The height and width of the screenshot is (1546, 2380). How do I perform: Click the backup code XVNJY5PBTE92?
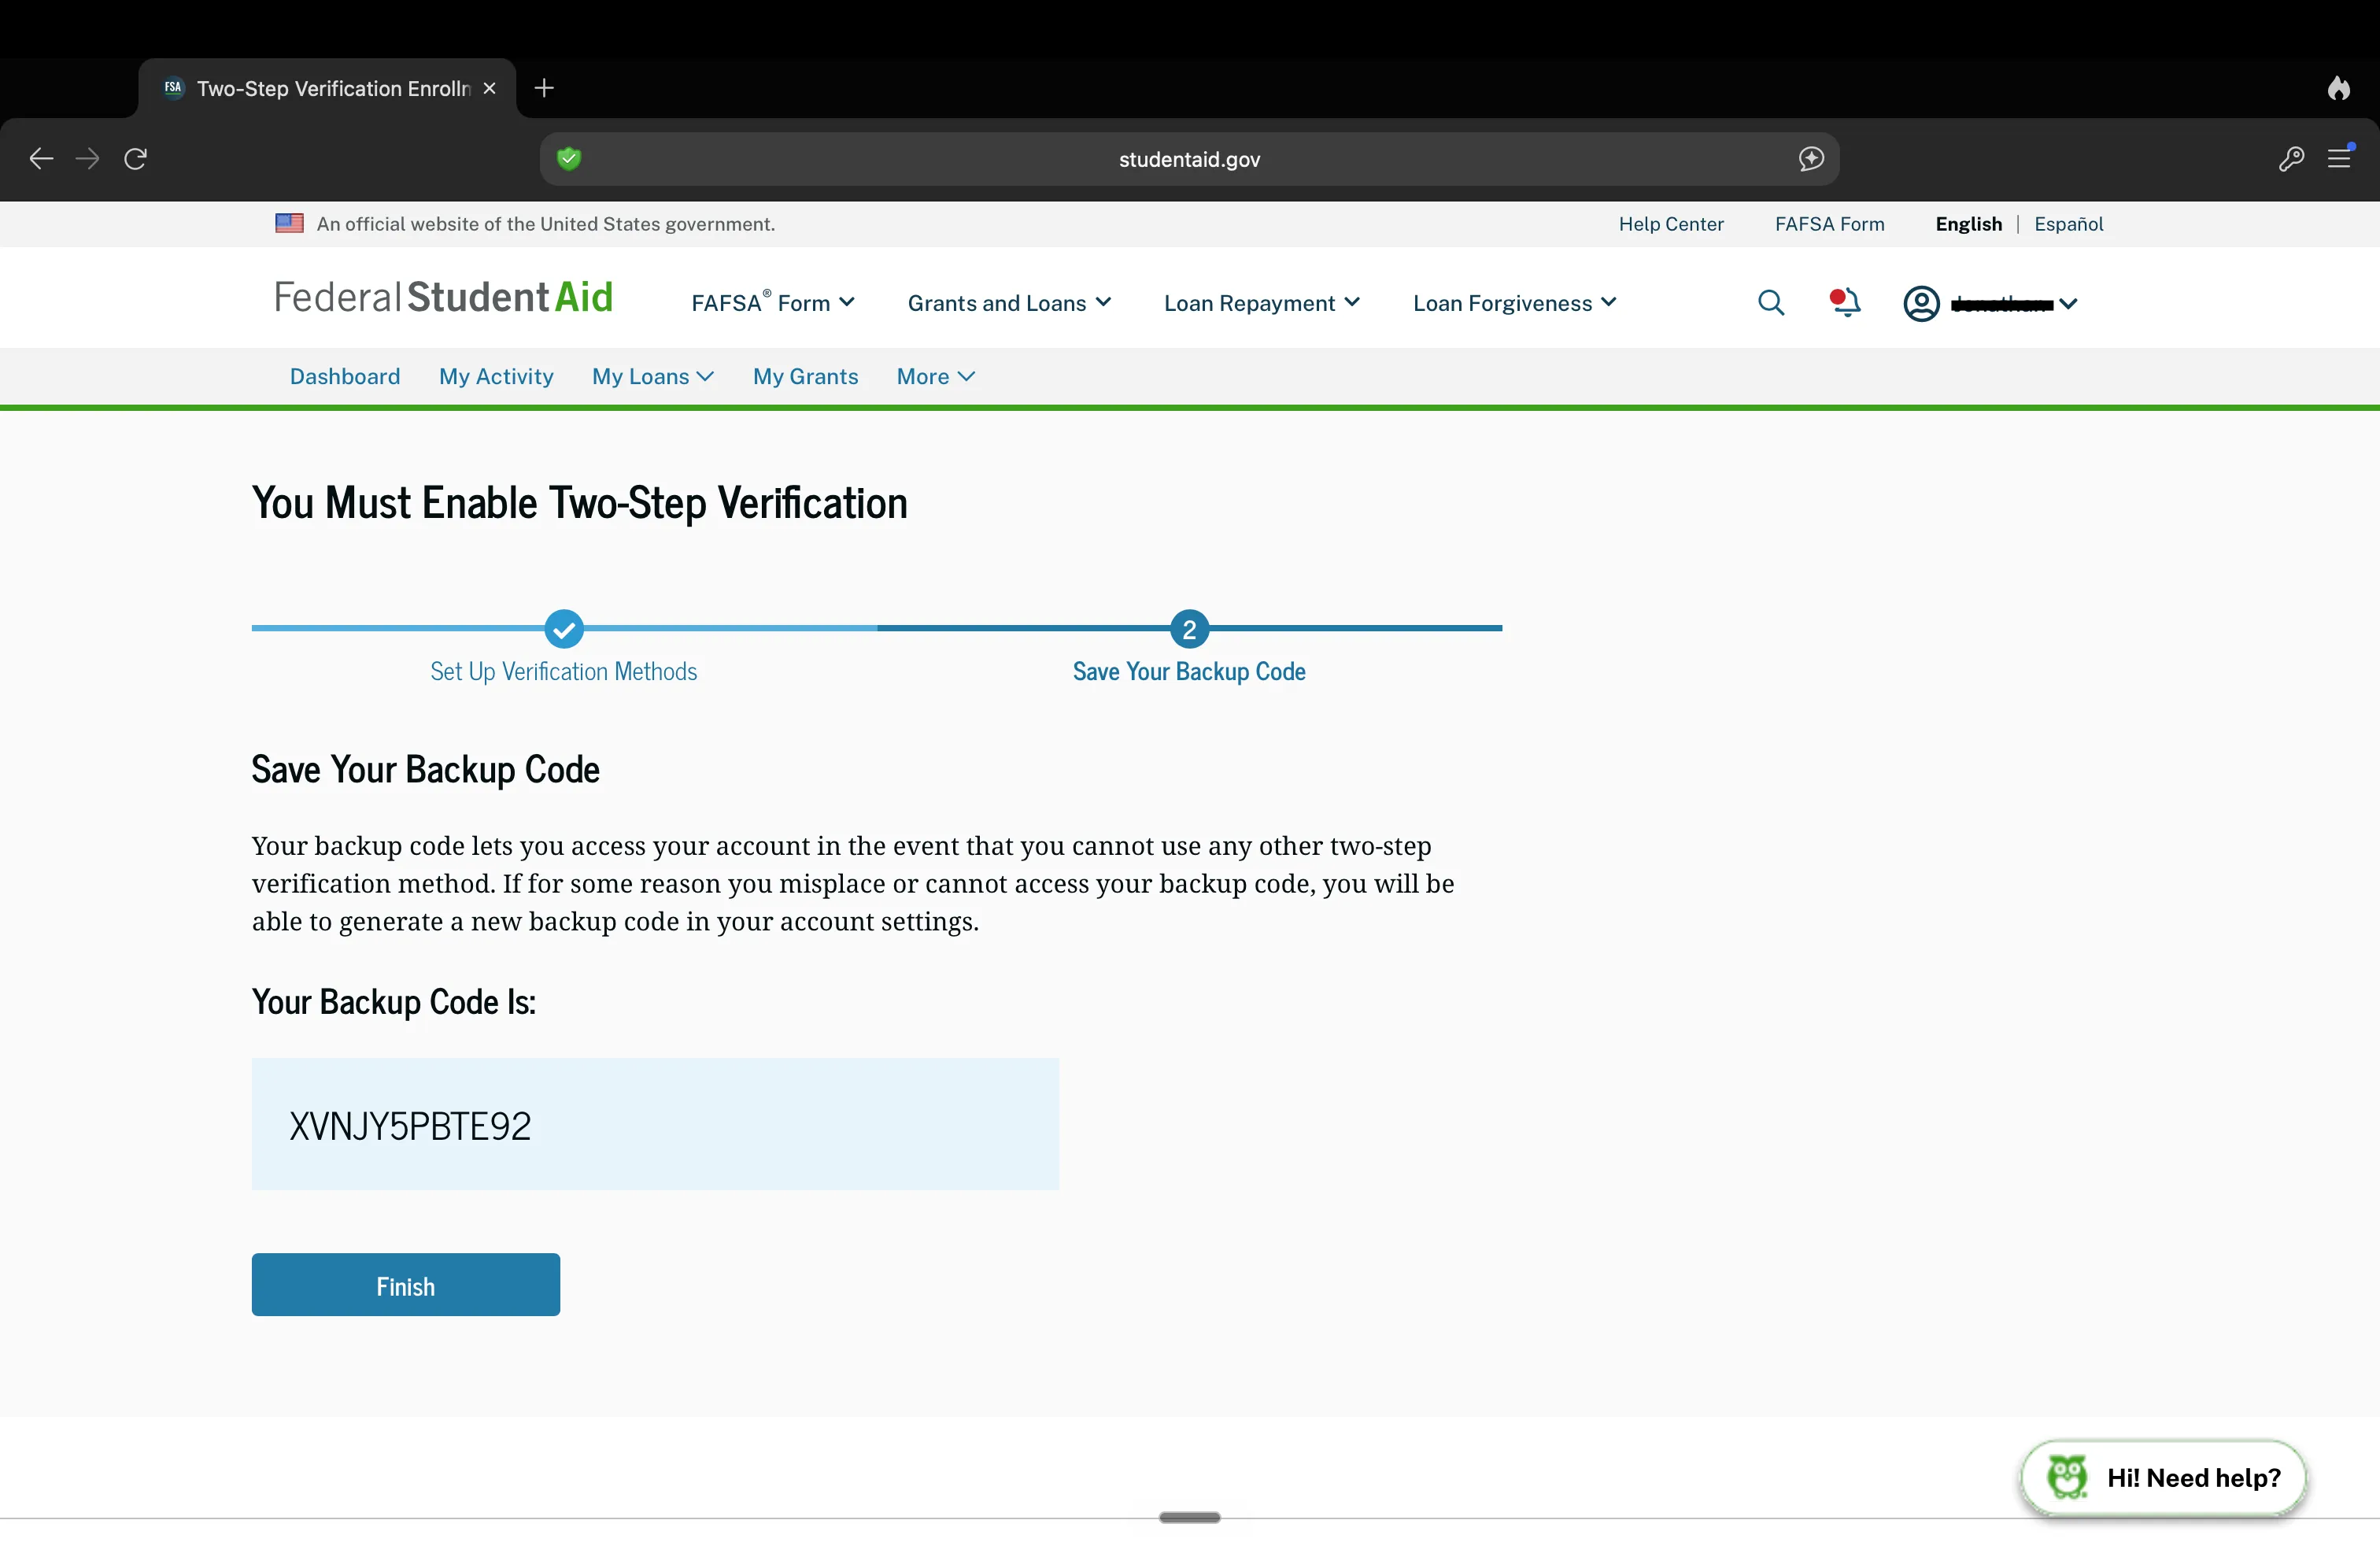pyautogui.click(x=410, y=1126)
